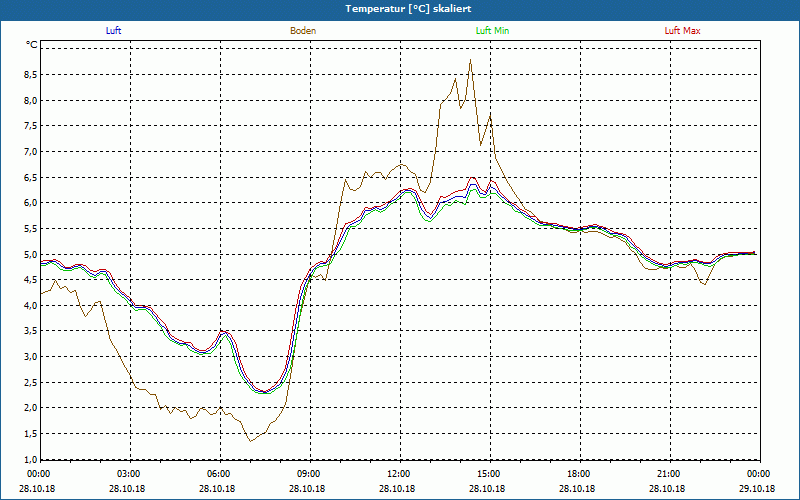Click the title 'Temperatur [°C] skaliert'
Screen dimensions: 800x500
point(408,9)
